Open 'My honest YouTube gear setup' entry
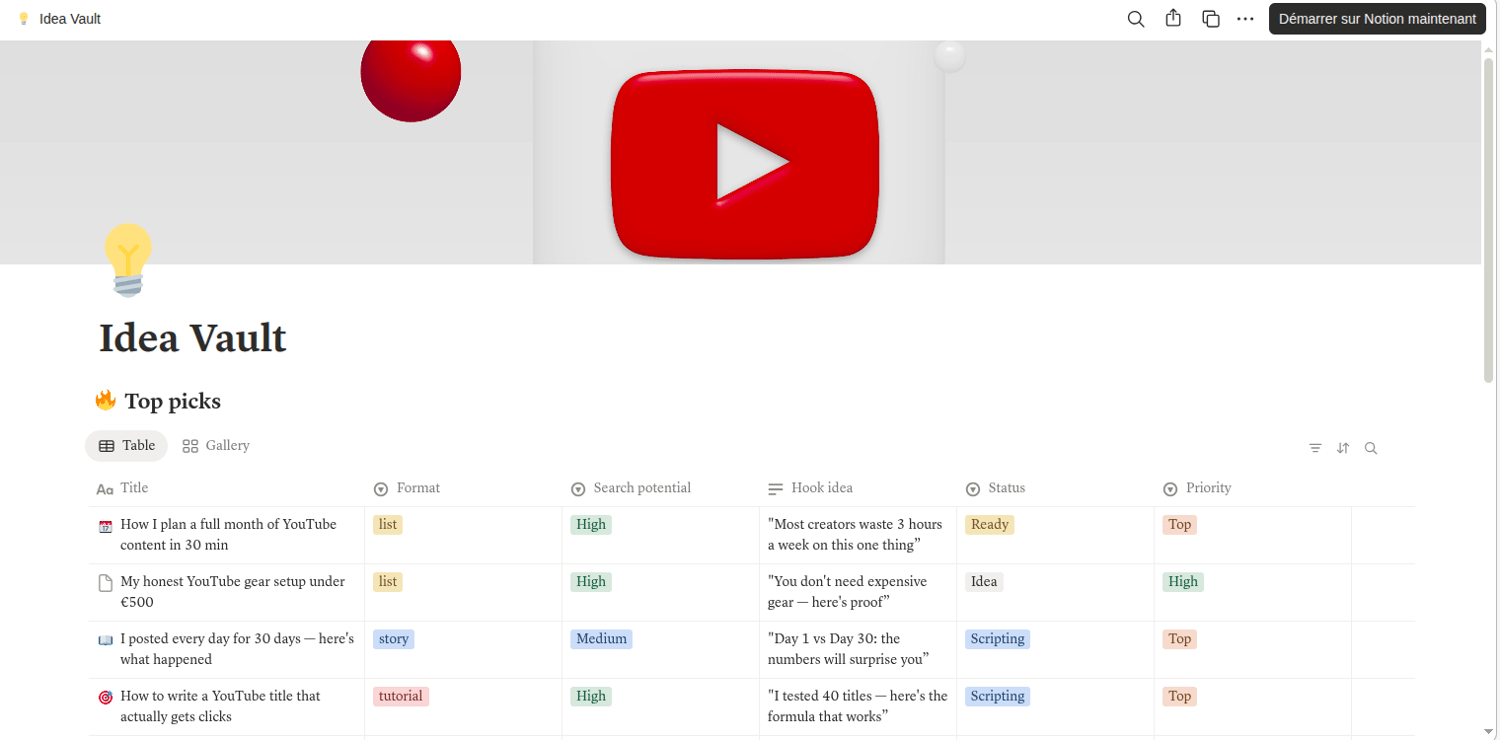 (x=232, y=592)
